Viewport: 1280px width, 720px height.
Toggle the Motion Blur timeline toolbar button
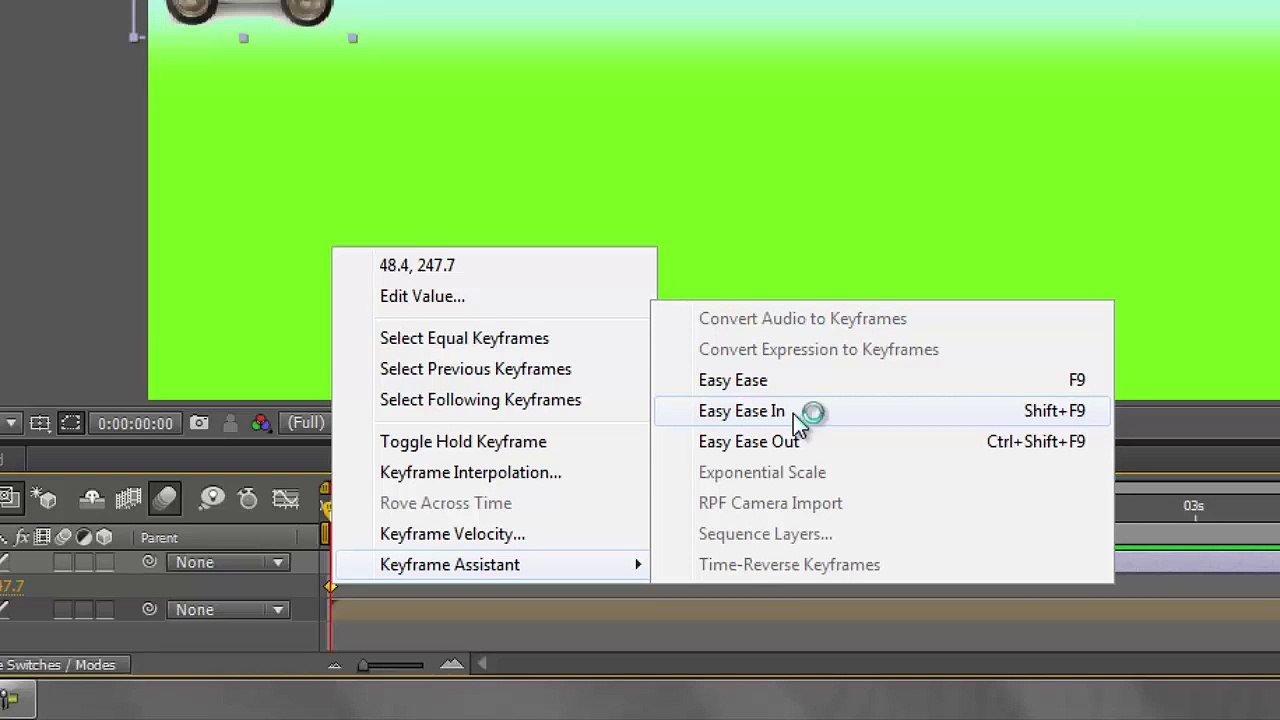tap(165, 498)
